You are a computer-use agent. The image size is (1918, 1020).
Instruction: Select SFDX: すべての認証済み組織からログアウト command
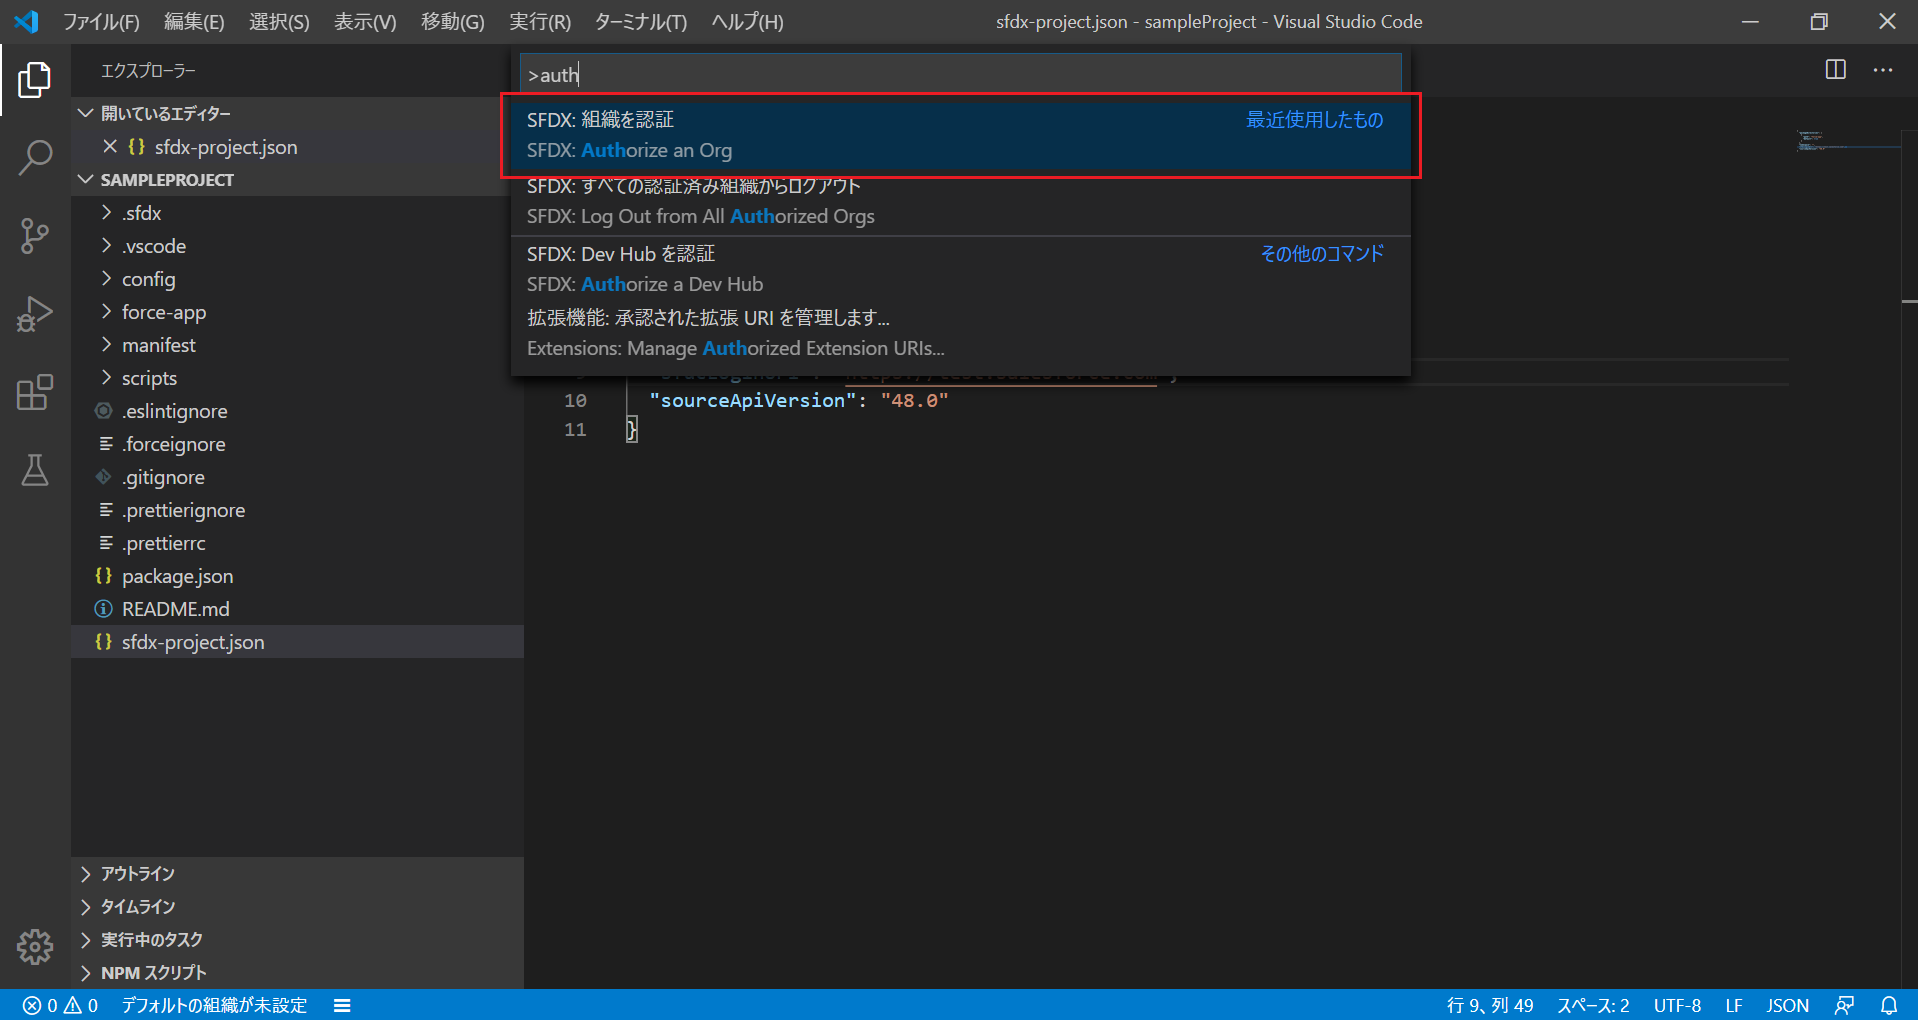(x=960, y=201)
